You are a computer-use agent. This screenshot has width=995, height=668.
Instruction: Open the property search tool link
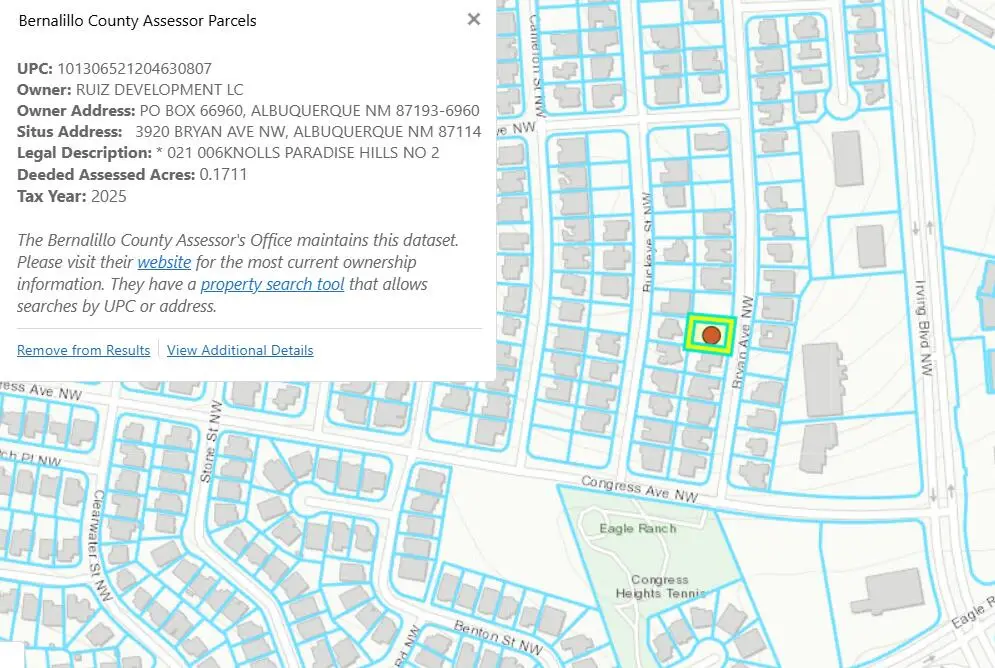click(x=272, y=284)
